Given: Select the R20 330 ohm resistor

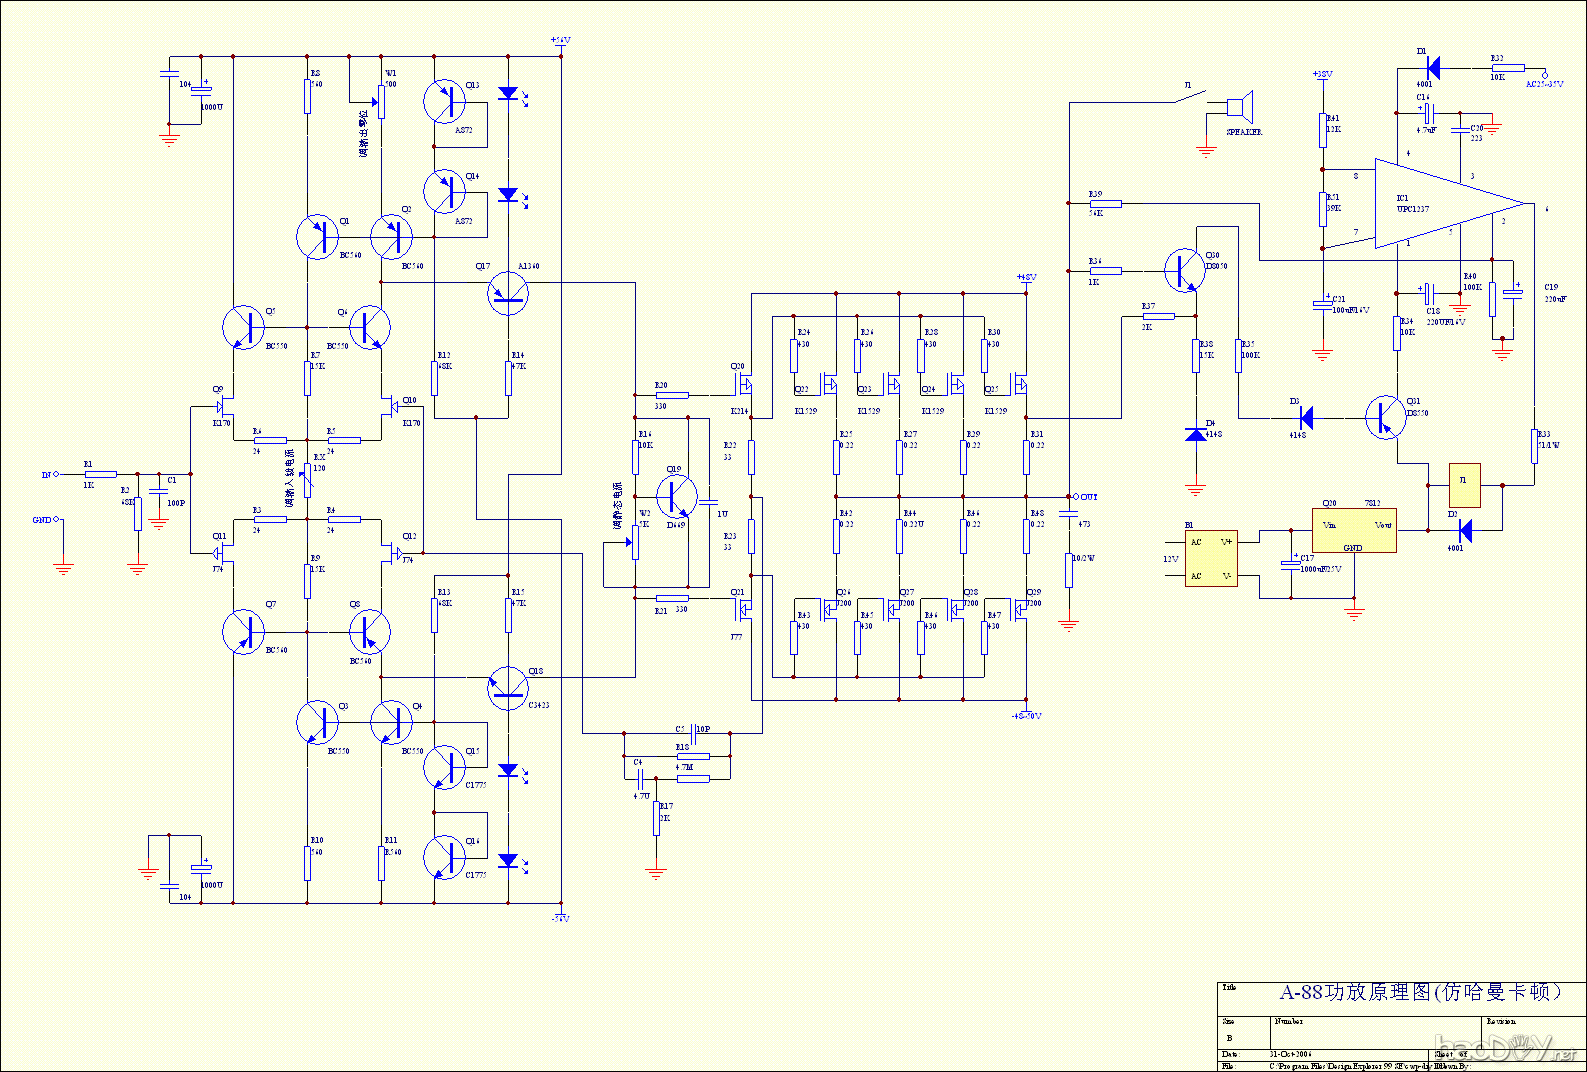Looking at the screenshot, I should tap(672, 395).
